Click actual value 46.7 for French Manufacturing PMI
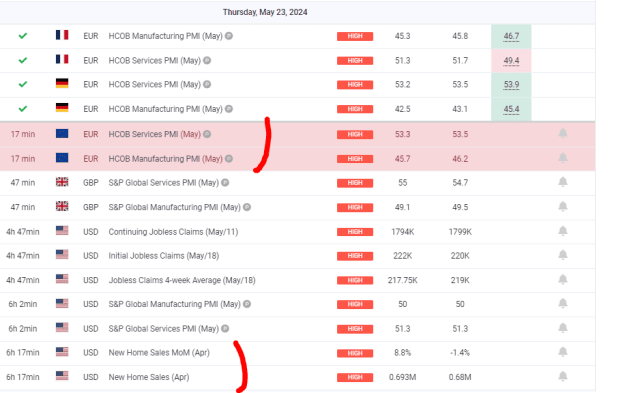Viewport: 625px width, 393px height. pyautogui.click(x=511, y=36)
